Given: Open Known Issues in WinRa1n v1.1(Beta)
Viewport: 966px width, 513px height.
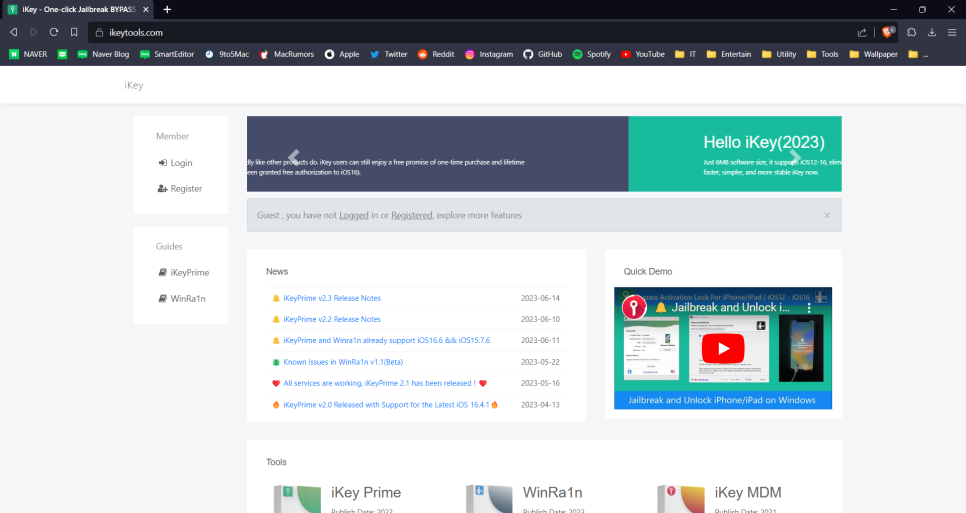Looking at the screenshot, I should pyautogui.click(x=343, y=362).
